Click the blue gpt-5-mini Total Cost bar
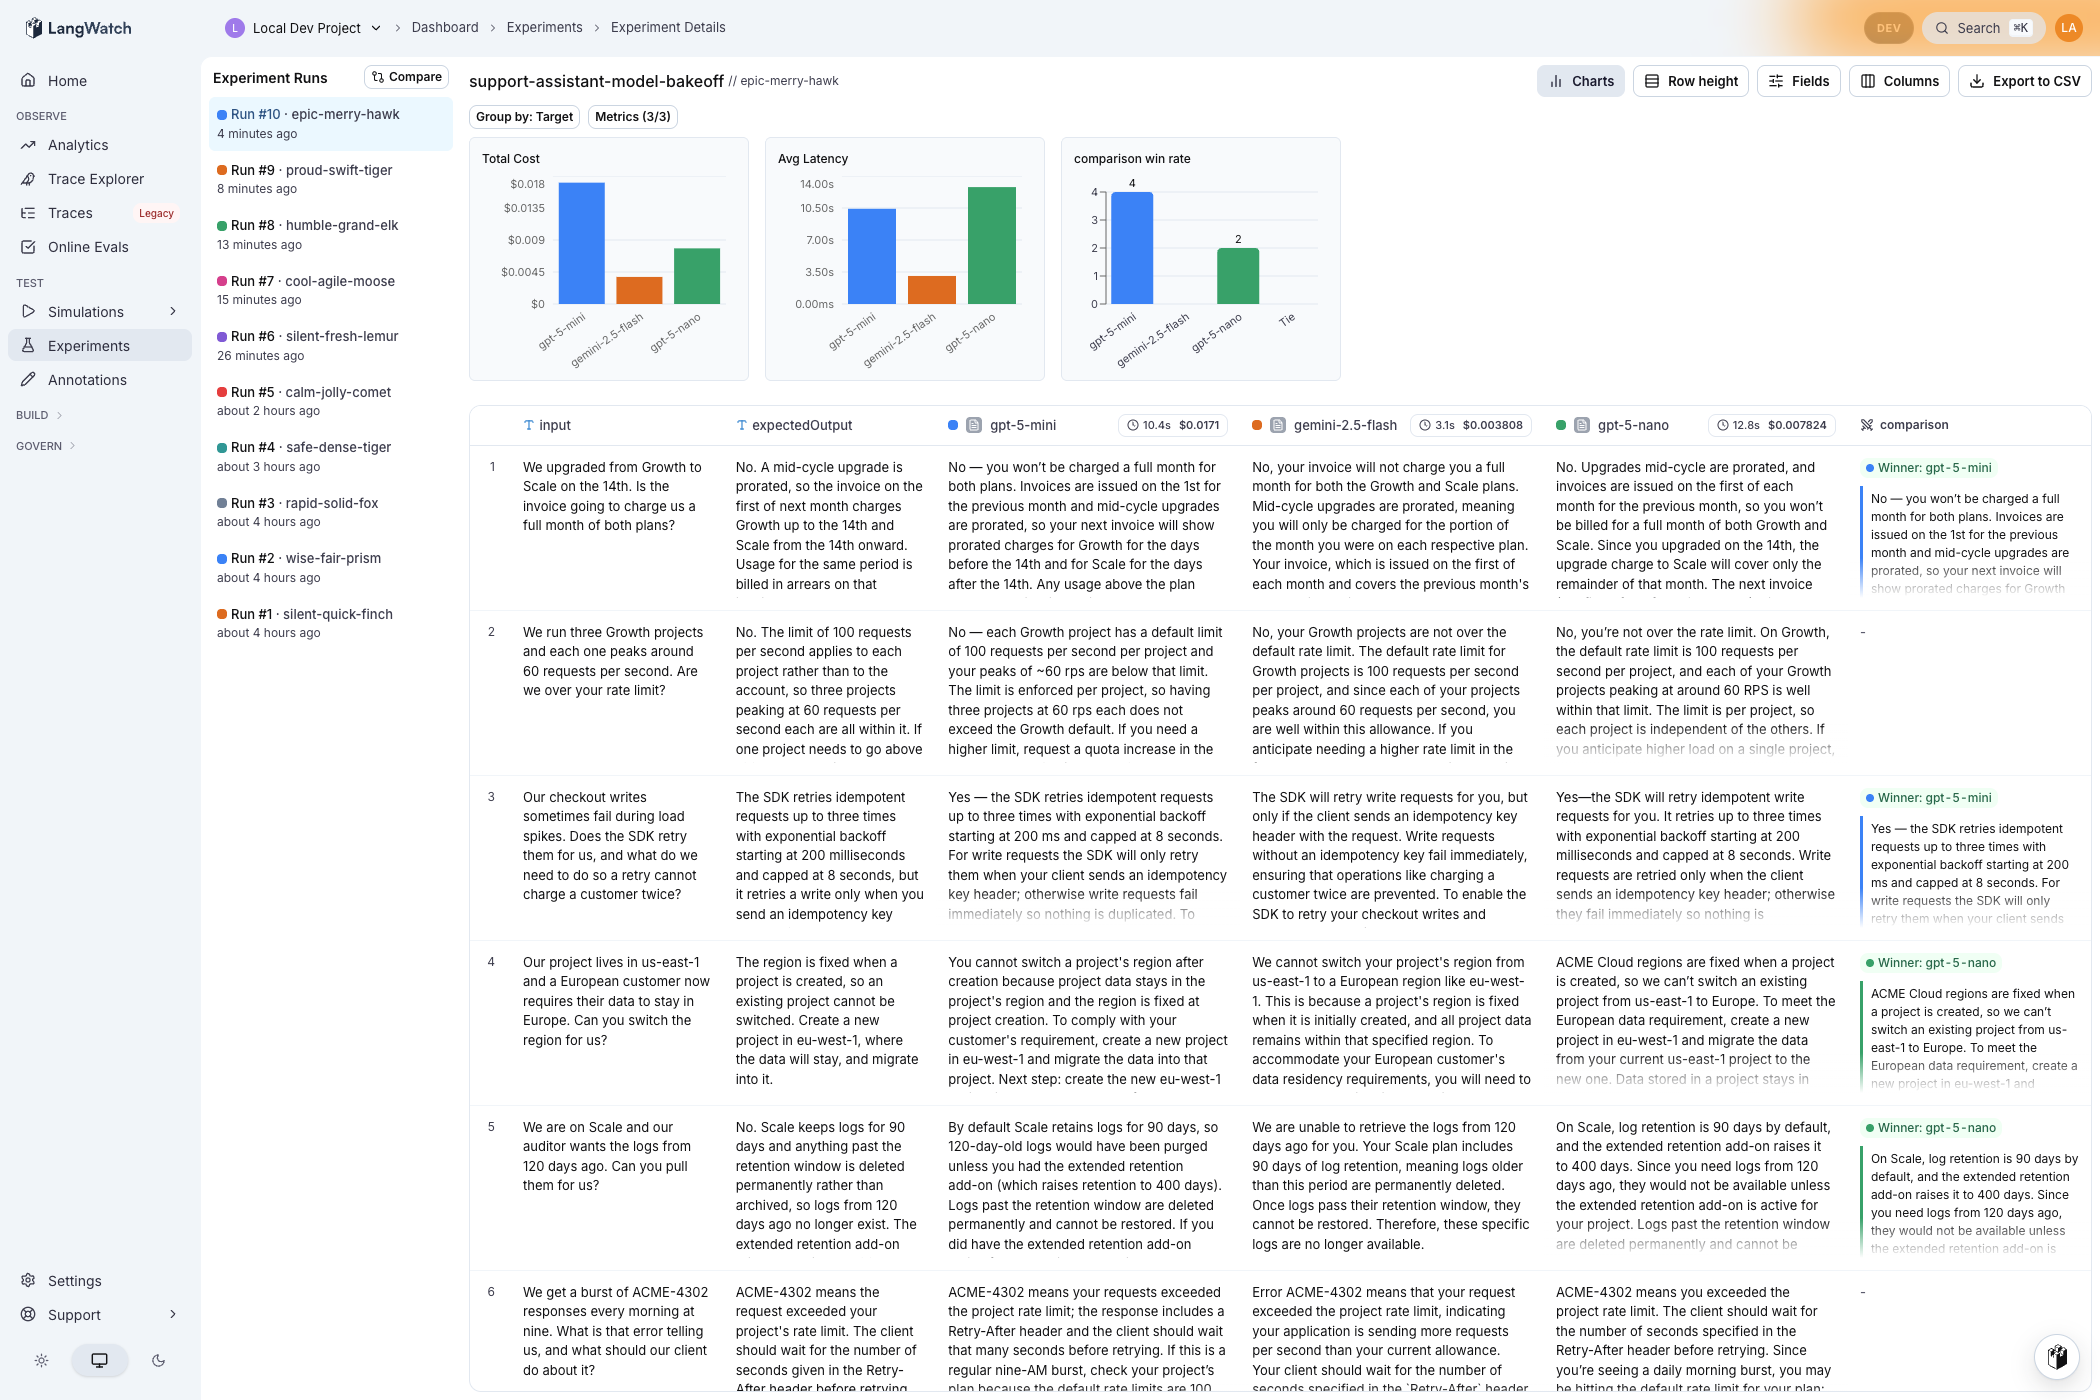 [x=582, y=243]
